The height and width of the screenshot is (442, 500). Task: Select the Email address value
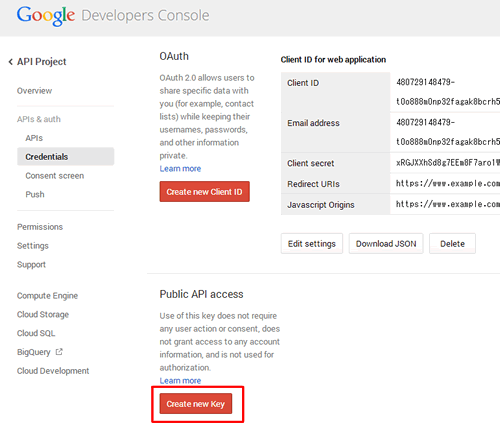448,132
